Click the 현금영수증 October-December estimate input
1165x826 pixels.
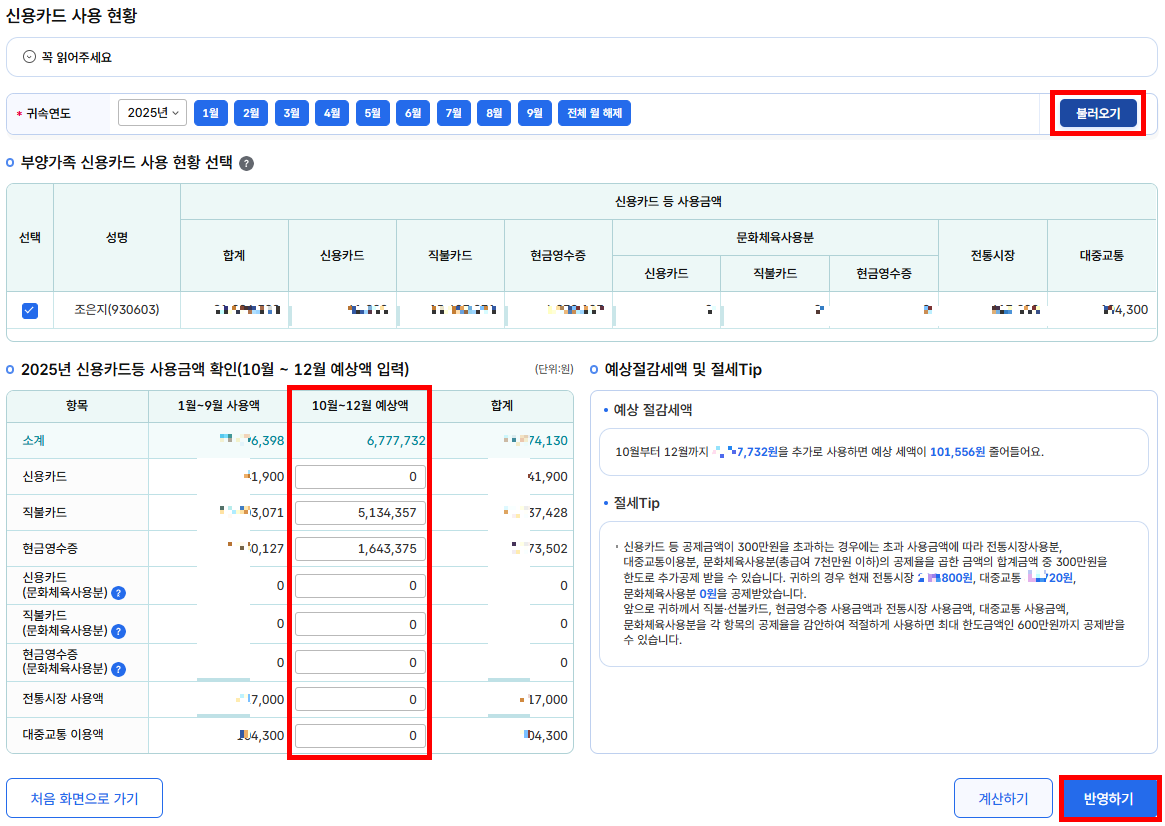(x=359, y=548)
